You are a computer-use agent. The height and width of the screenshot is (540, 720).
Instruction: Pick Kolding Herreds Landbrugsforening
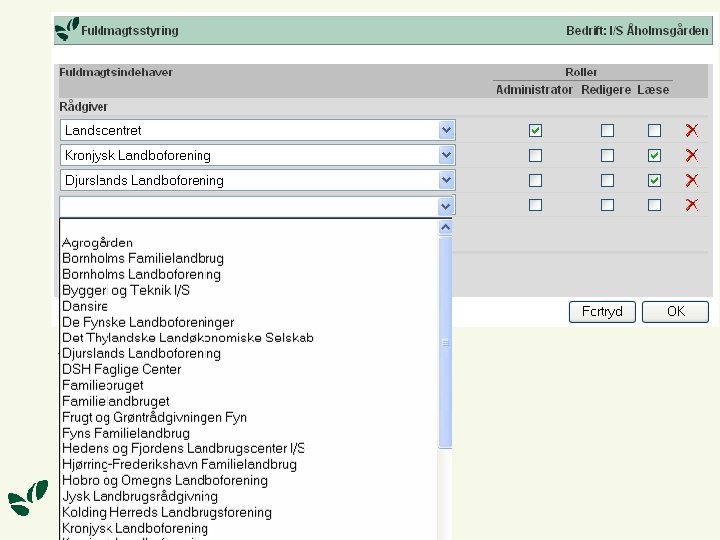coord(167,512)
